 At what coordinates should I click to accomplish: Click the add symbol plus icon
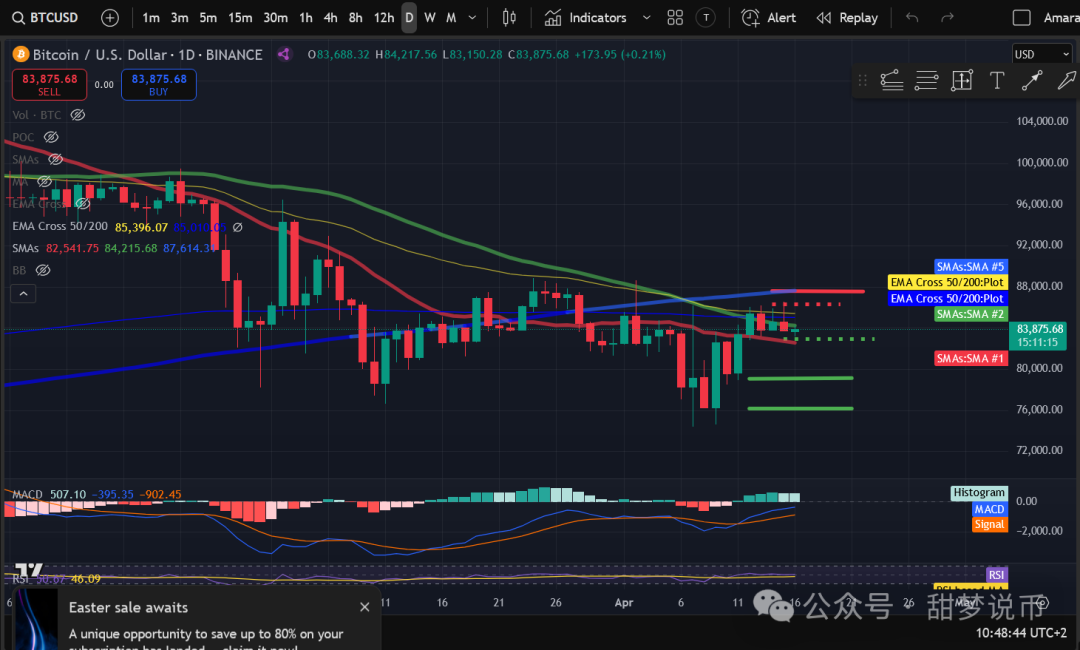pyautogui.click(x=110, y=18)
